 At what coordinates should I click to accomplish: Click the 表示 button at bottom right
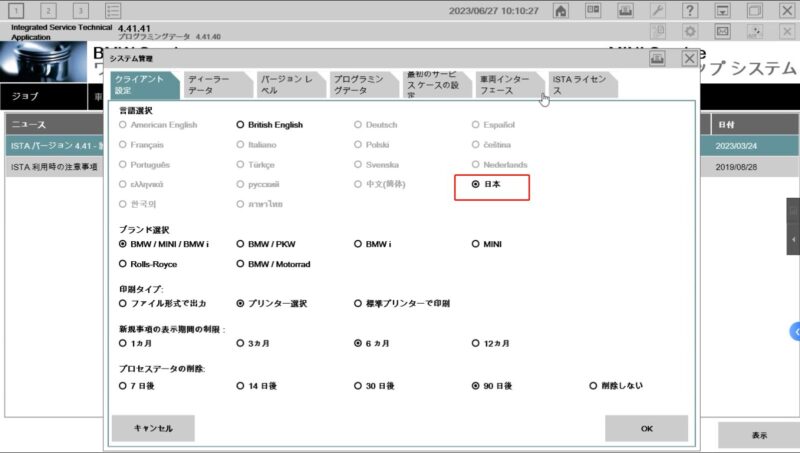point(759,435)
